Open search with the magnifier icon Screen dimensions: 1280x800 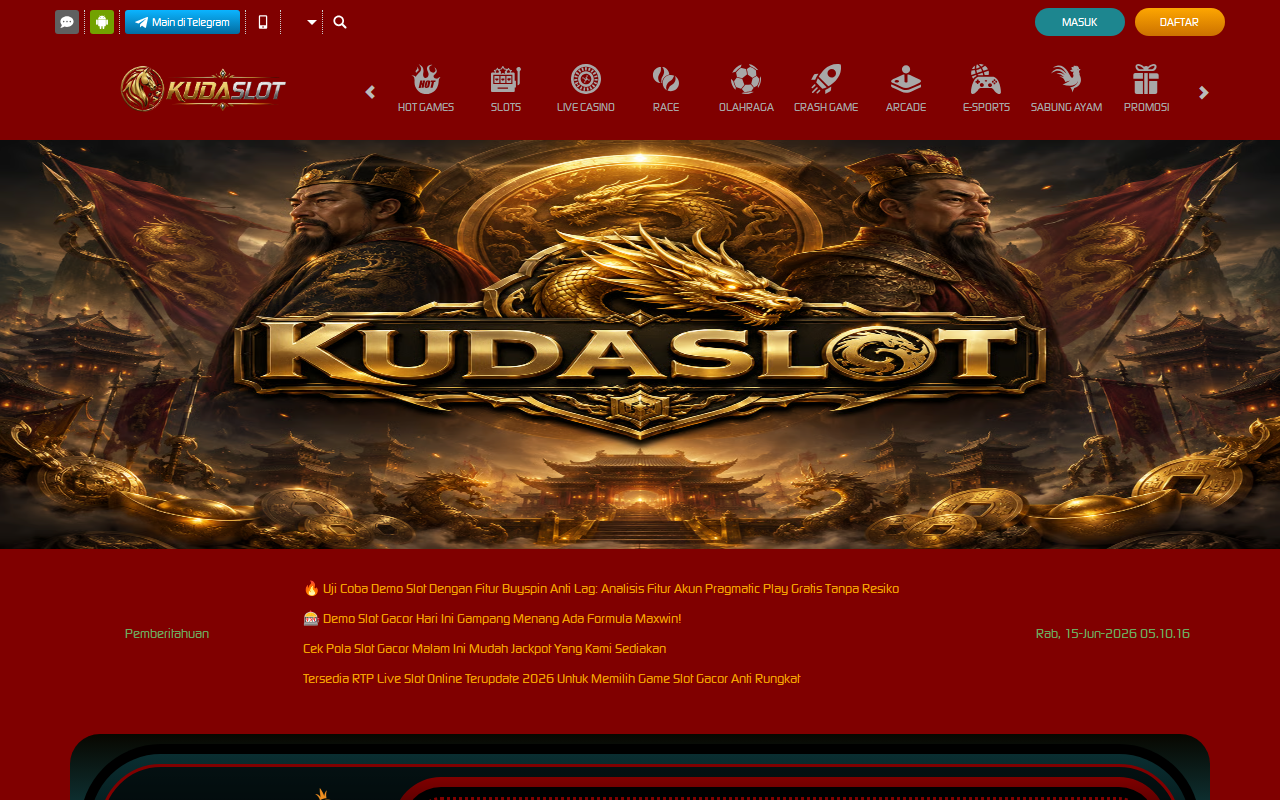point(340,22)
